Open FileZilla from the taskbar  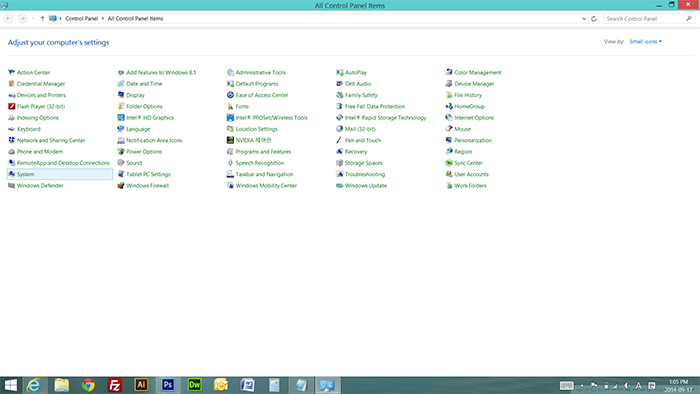coord(115,385)
